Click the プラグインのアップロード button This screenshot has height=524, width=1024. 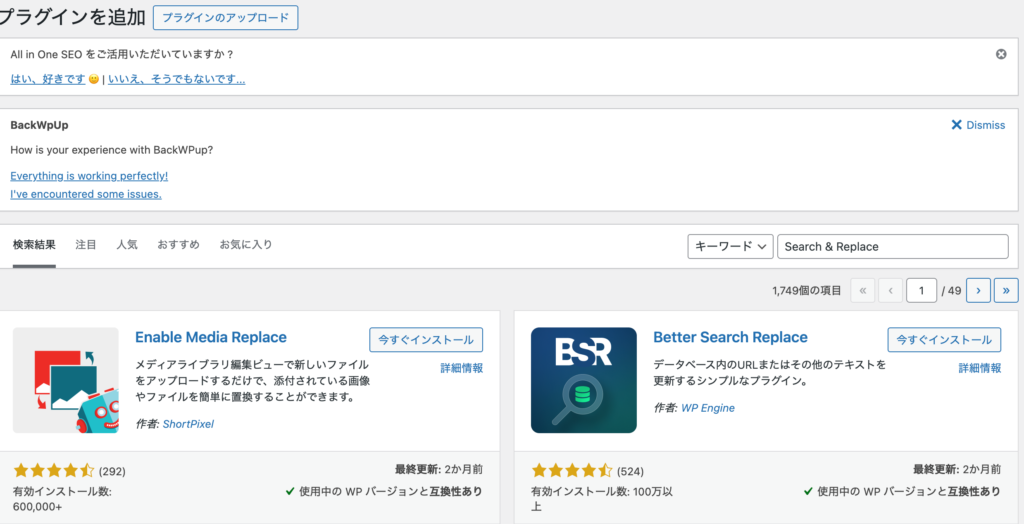[x=225, y=18]
